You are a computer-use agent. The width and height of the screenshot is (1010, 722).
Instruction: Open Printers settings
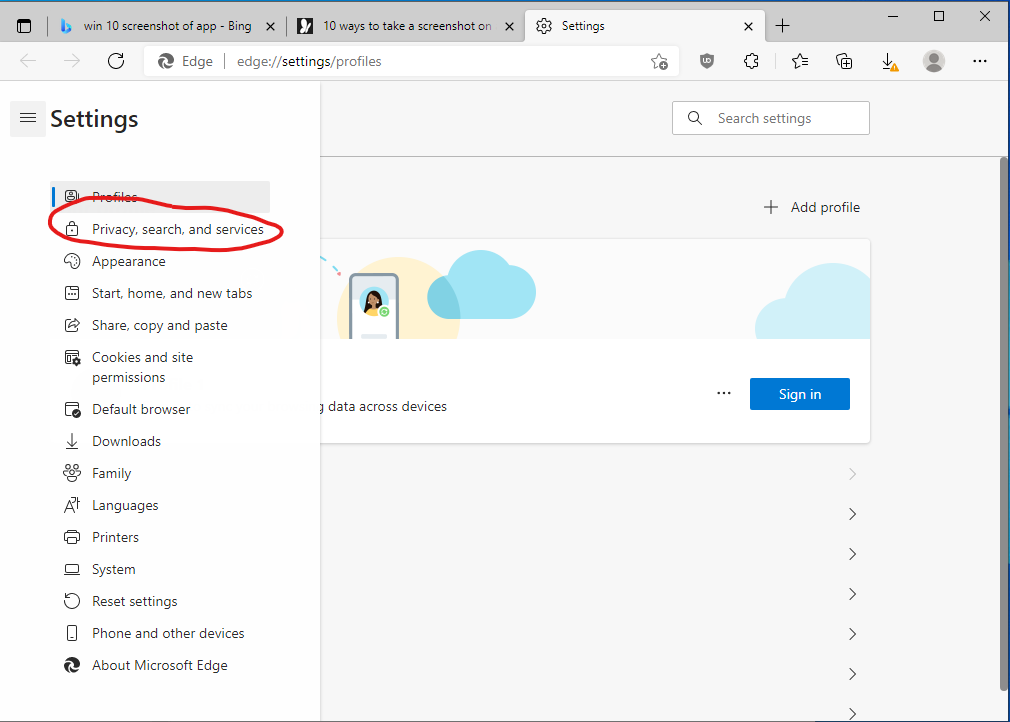point(160,537)
